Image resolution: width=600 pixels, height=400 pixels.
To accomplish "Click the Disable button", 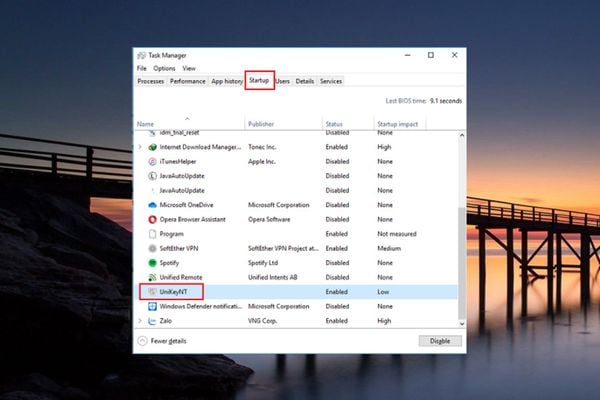I will pos(440,341).
